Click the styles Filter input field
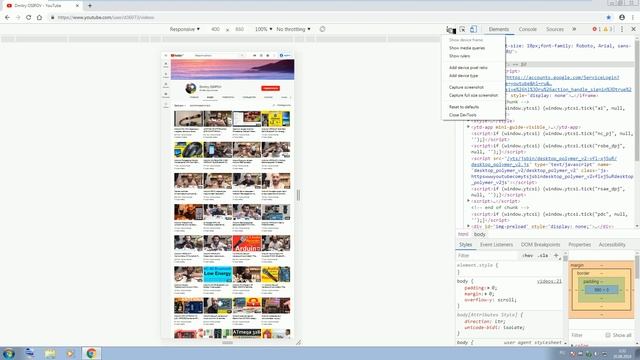 487,256
